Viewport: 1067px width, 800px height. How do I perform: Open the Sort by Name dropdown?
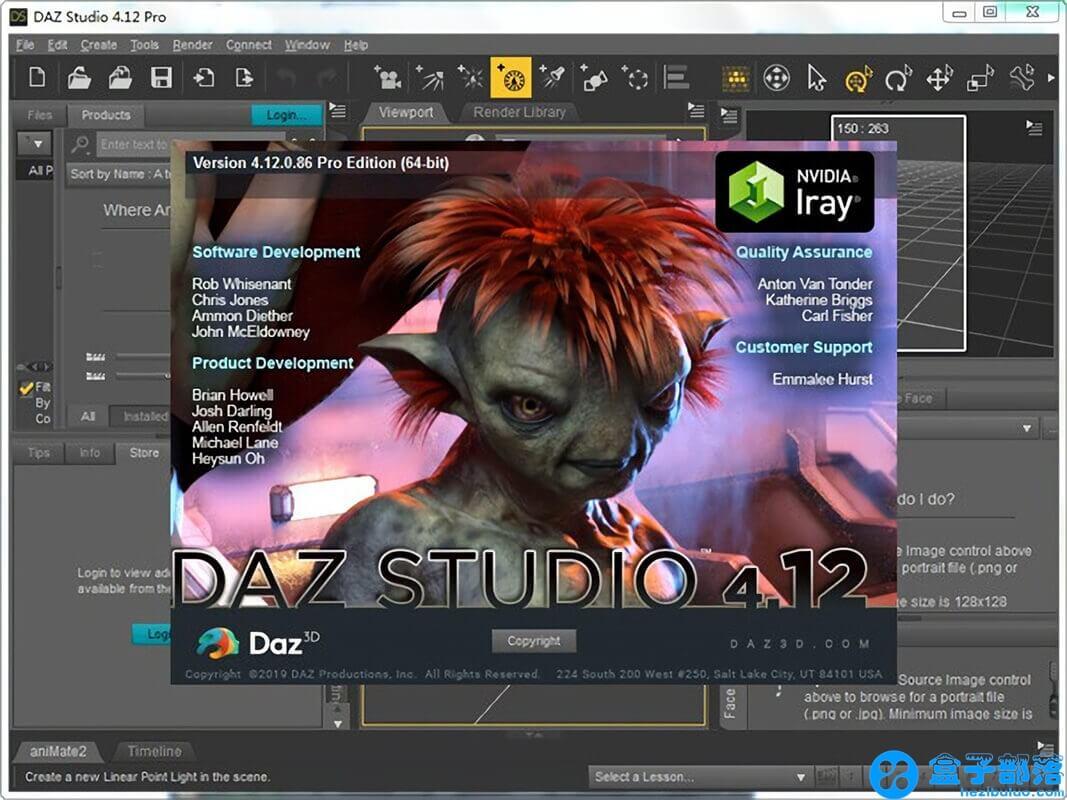tap(120, 174)
